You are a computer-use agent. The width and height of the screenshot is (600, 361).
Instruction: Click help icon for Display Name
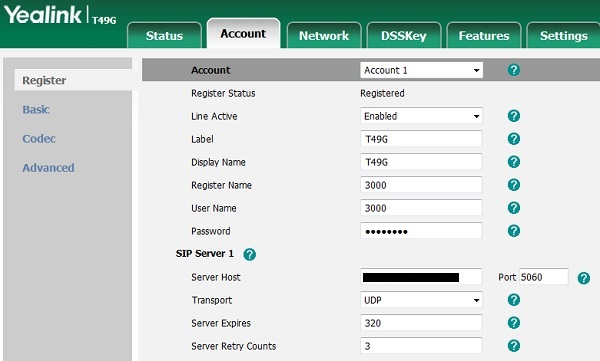514,162
